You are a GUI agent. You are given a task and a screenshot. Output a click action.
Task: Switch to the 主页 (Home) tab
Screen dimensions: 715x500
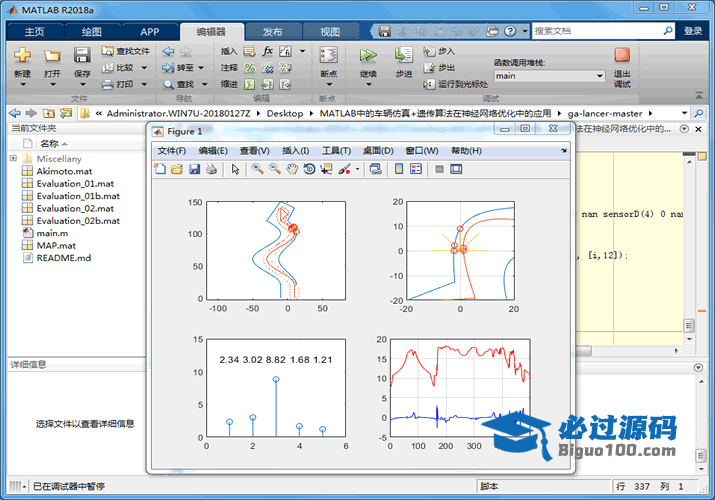34,31
